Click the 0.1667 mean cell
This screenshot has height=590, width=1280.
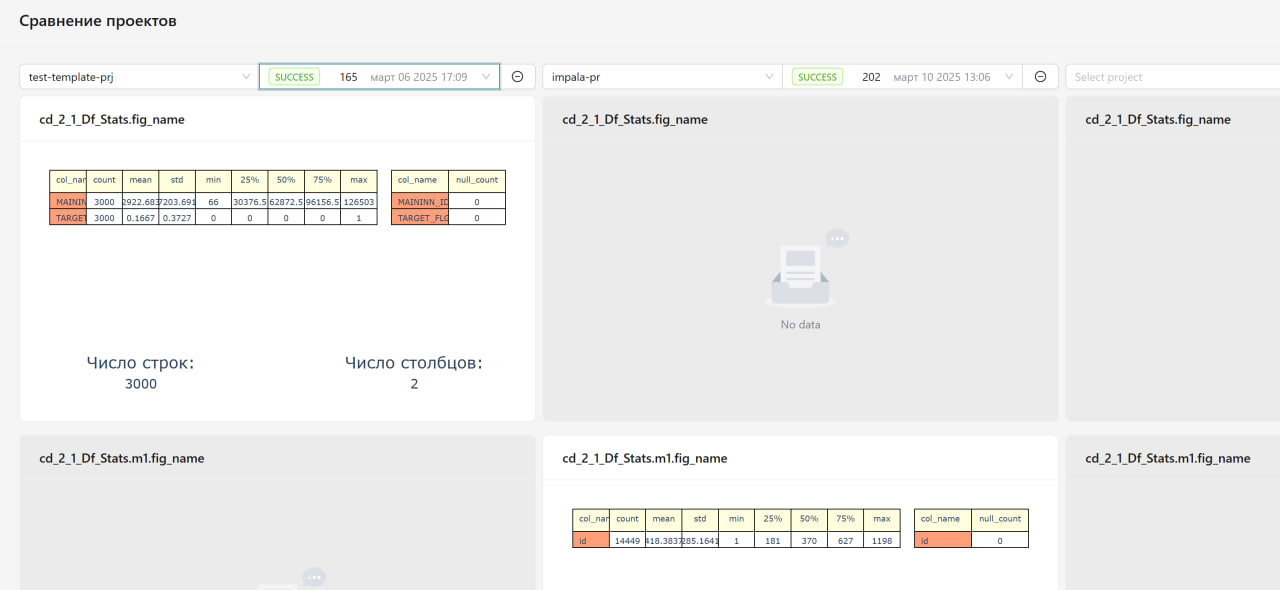point(141,217)
